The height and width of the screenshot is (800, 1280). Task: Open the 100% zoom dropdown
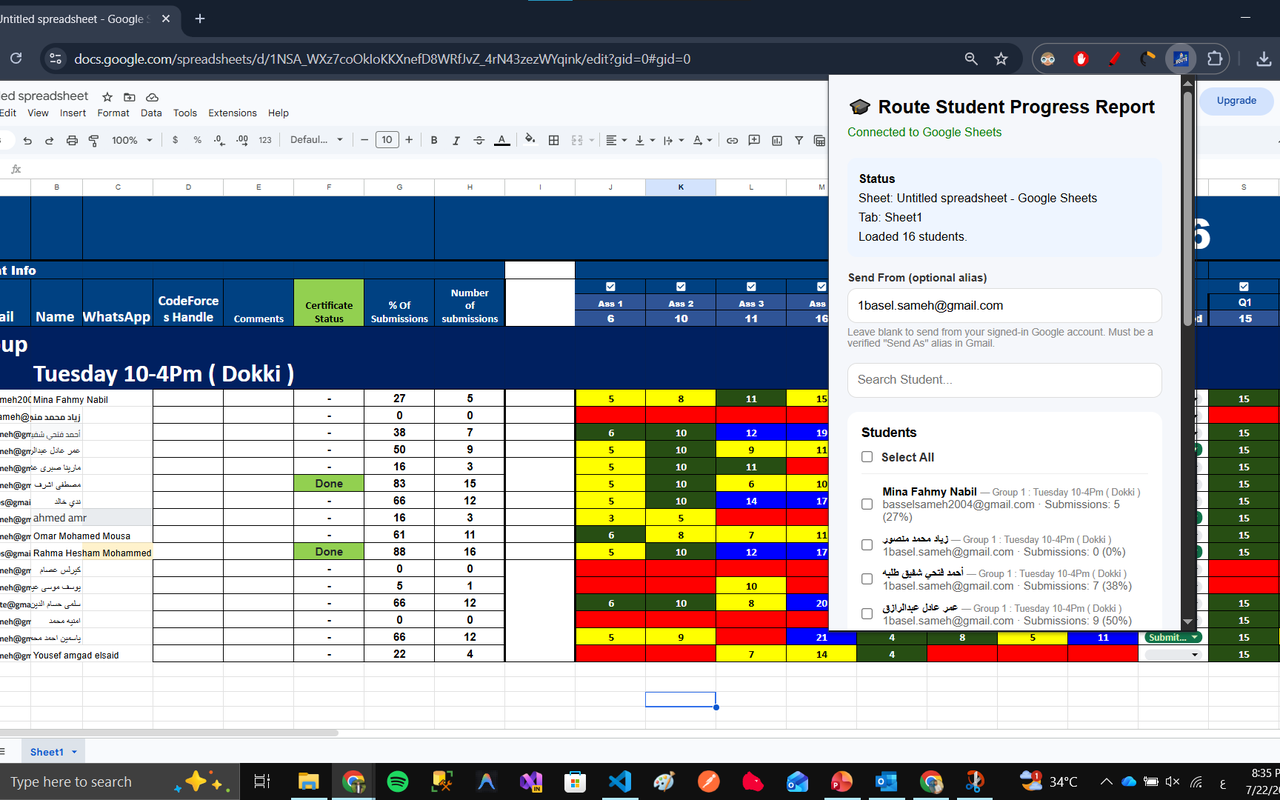point(132,140)
